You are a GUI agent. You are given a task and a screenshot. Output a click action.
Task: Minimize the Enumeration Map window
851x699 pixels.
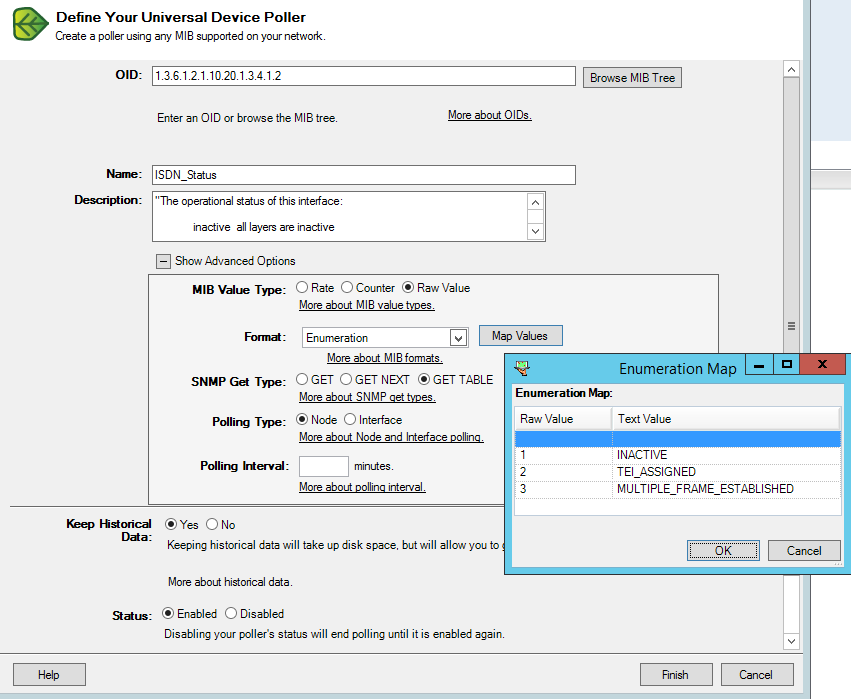coord(759,365)
